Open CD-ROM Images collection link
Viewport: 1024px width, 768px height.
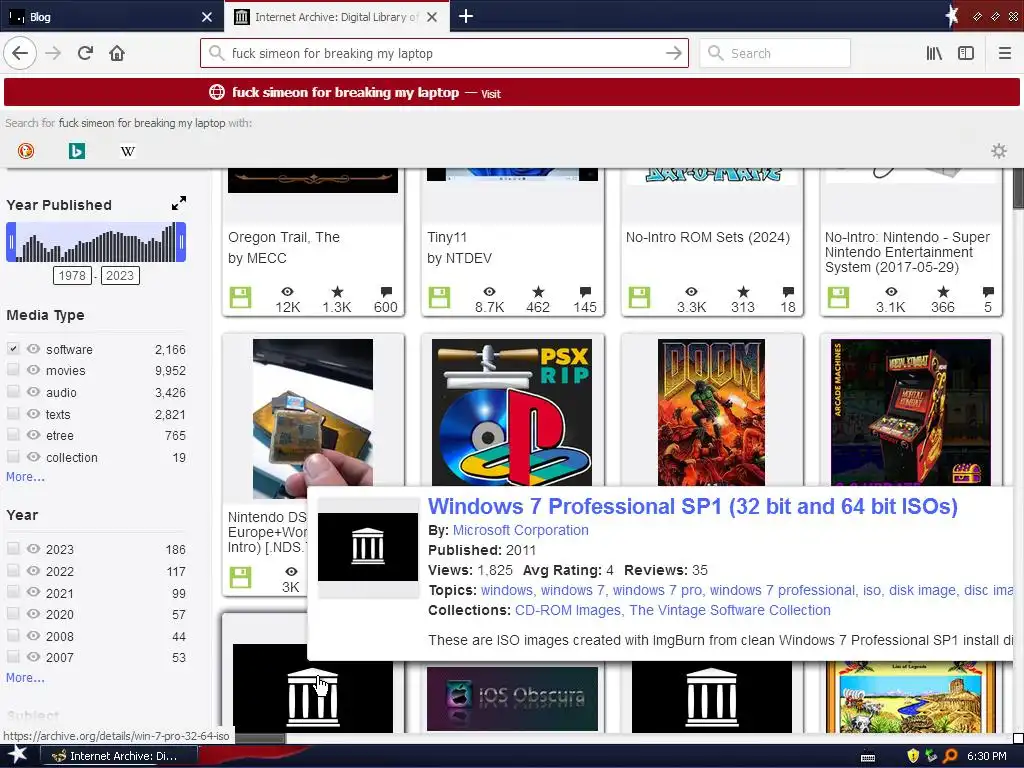click(x=568, y=610)
